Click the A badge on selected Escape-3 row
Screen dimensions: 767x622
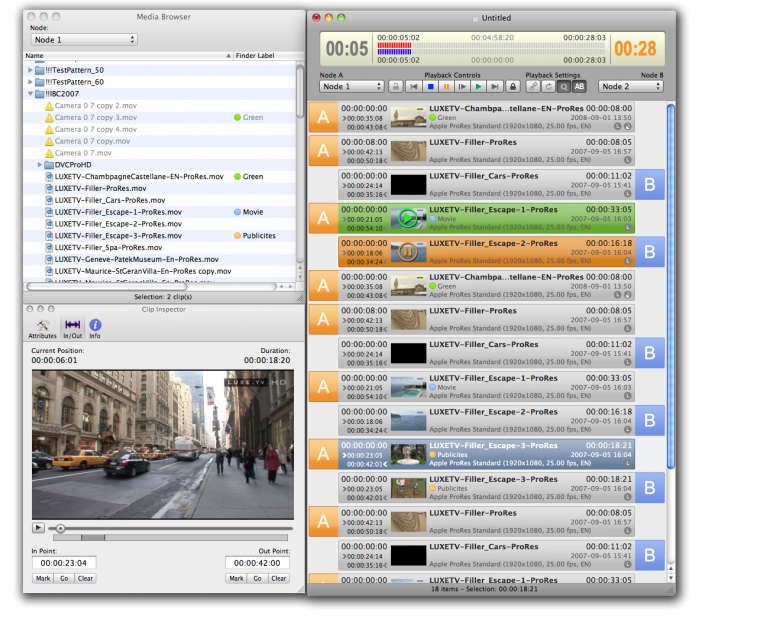coord(323,454)
